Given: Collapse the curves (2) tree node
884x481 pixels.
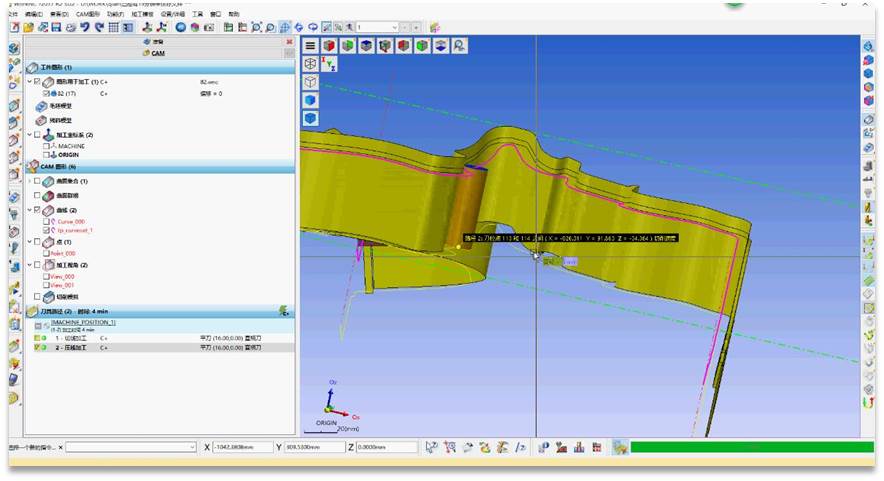Looking at the screenshot, I should (29, 210).
